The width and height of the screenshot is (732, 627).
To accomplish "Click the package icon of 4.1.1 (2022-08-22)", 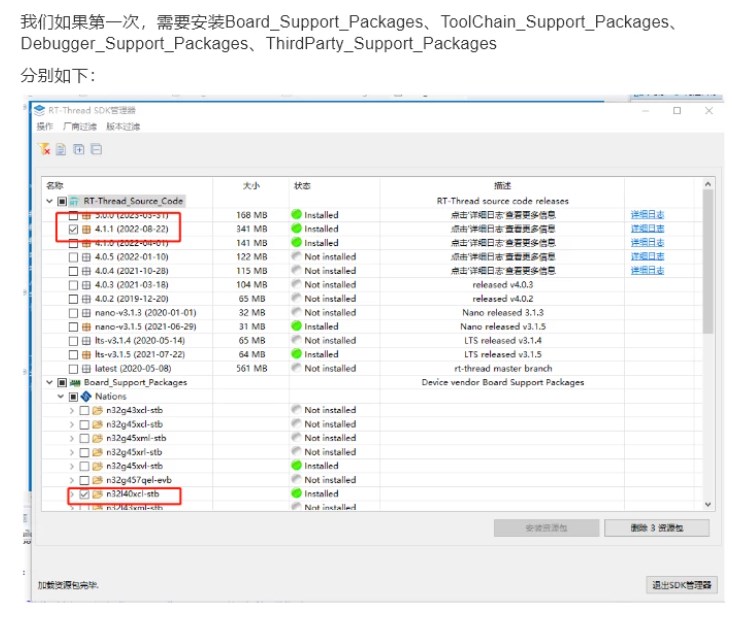I will tap(86, 229).
